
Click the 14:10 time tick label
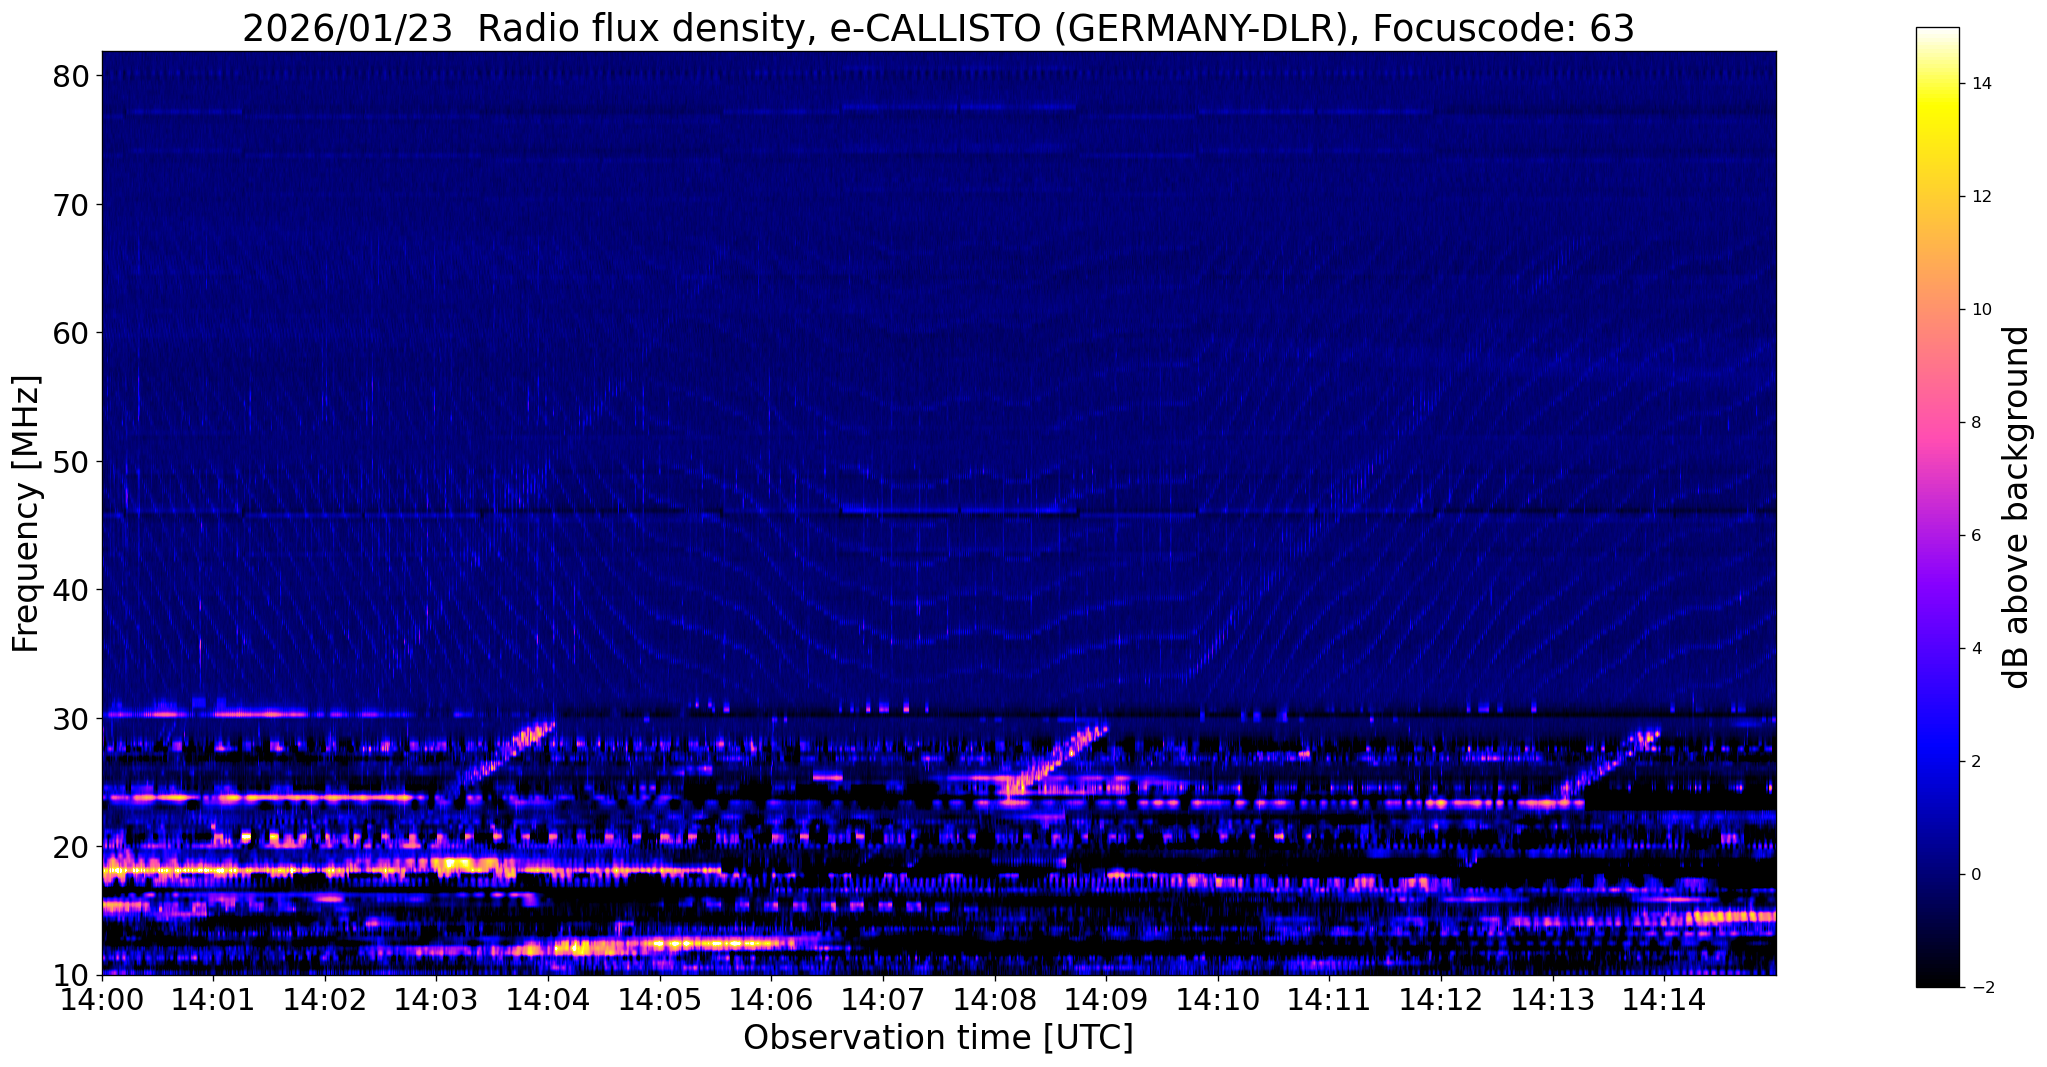[1218, 998]
